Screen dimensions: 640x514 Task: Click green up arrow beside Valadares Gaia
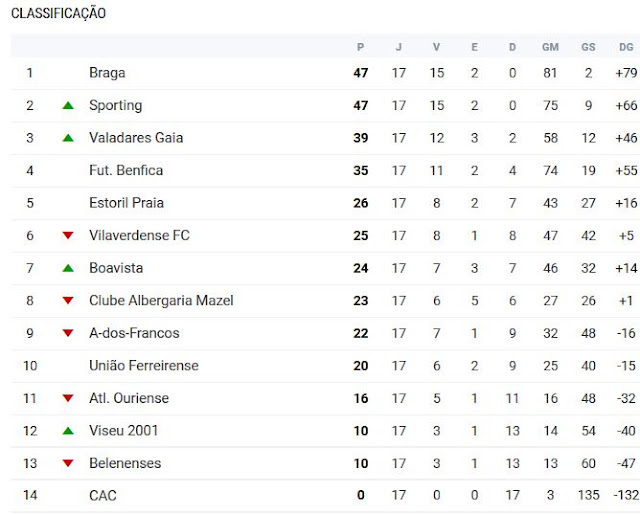tap(68, 138)
